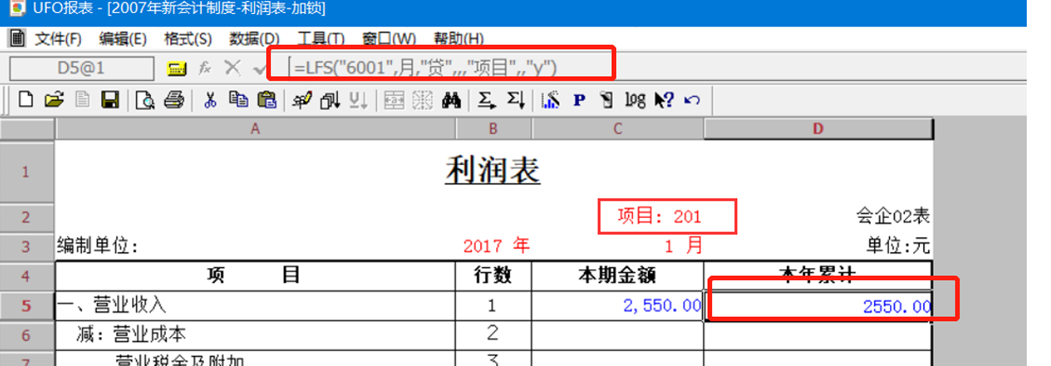Select column D header
This screenshot has width=1051, height=366.
point(818,129)
